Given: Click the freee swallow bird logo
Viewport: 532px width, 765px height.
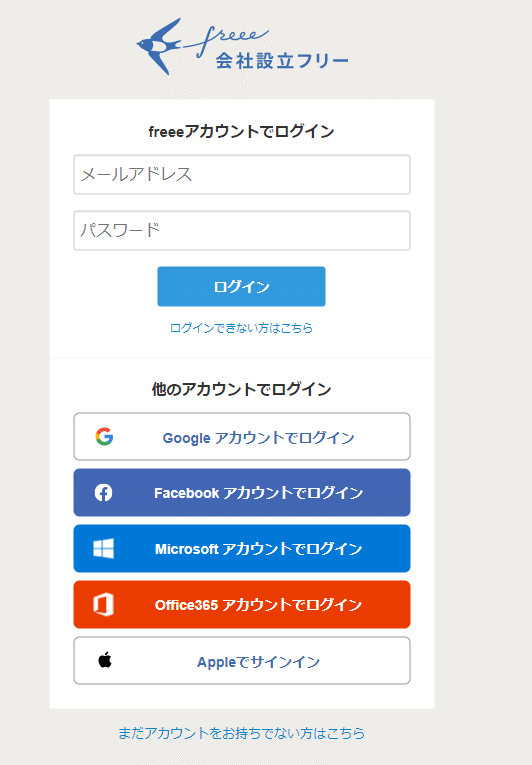Looking at the screenshot, I should coord(158,46).
